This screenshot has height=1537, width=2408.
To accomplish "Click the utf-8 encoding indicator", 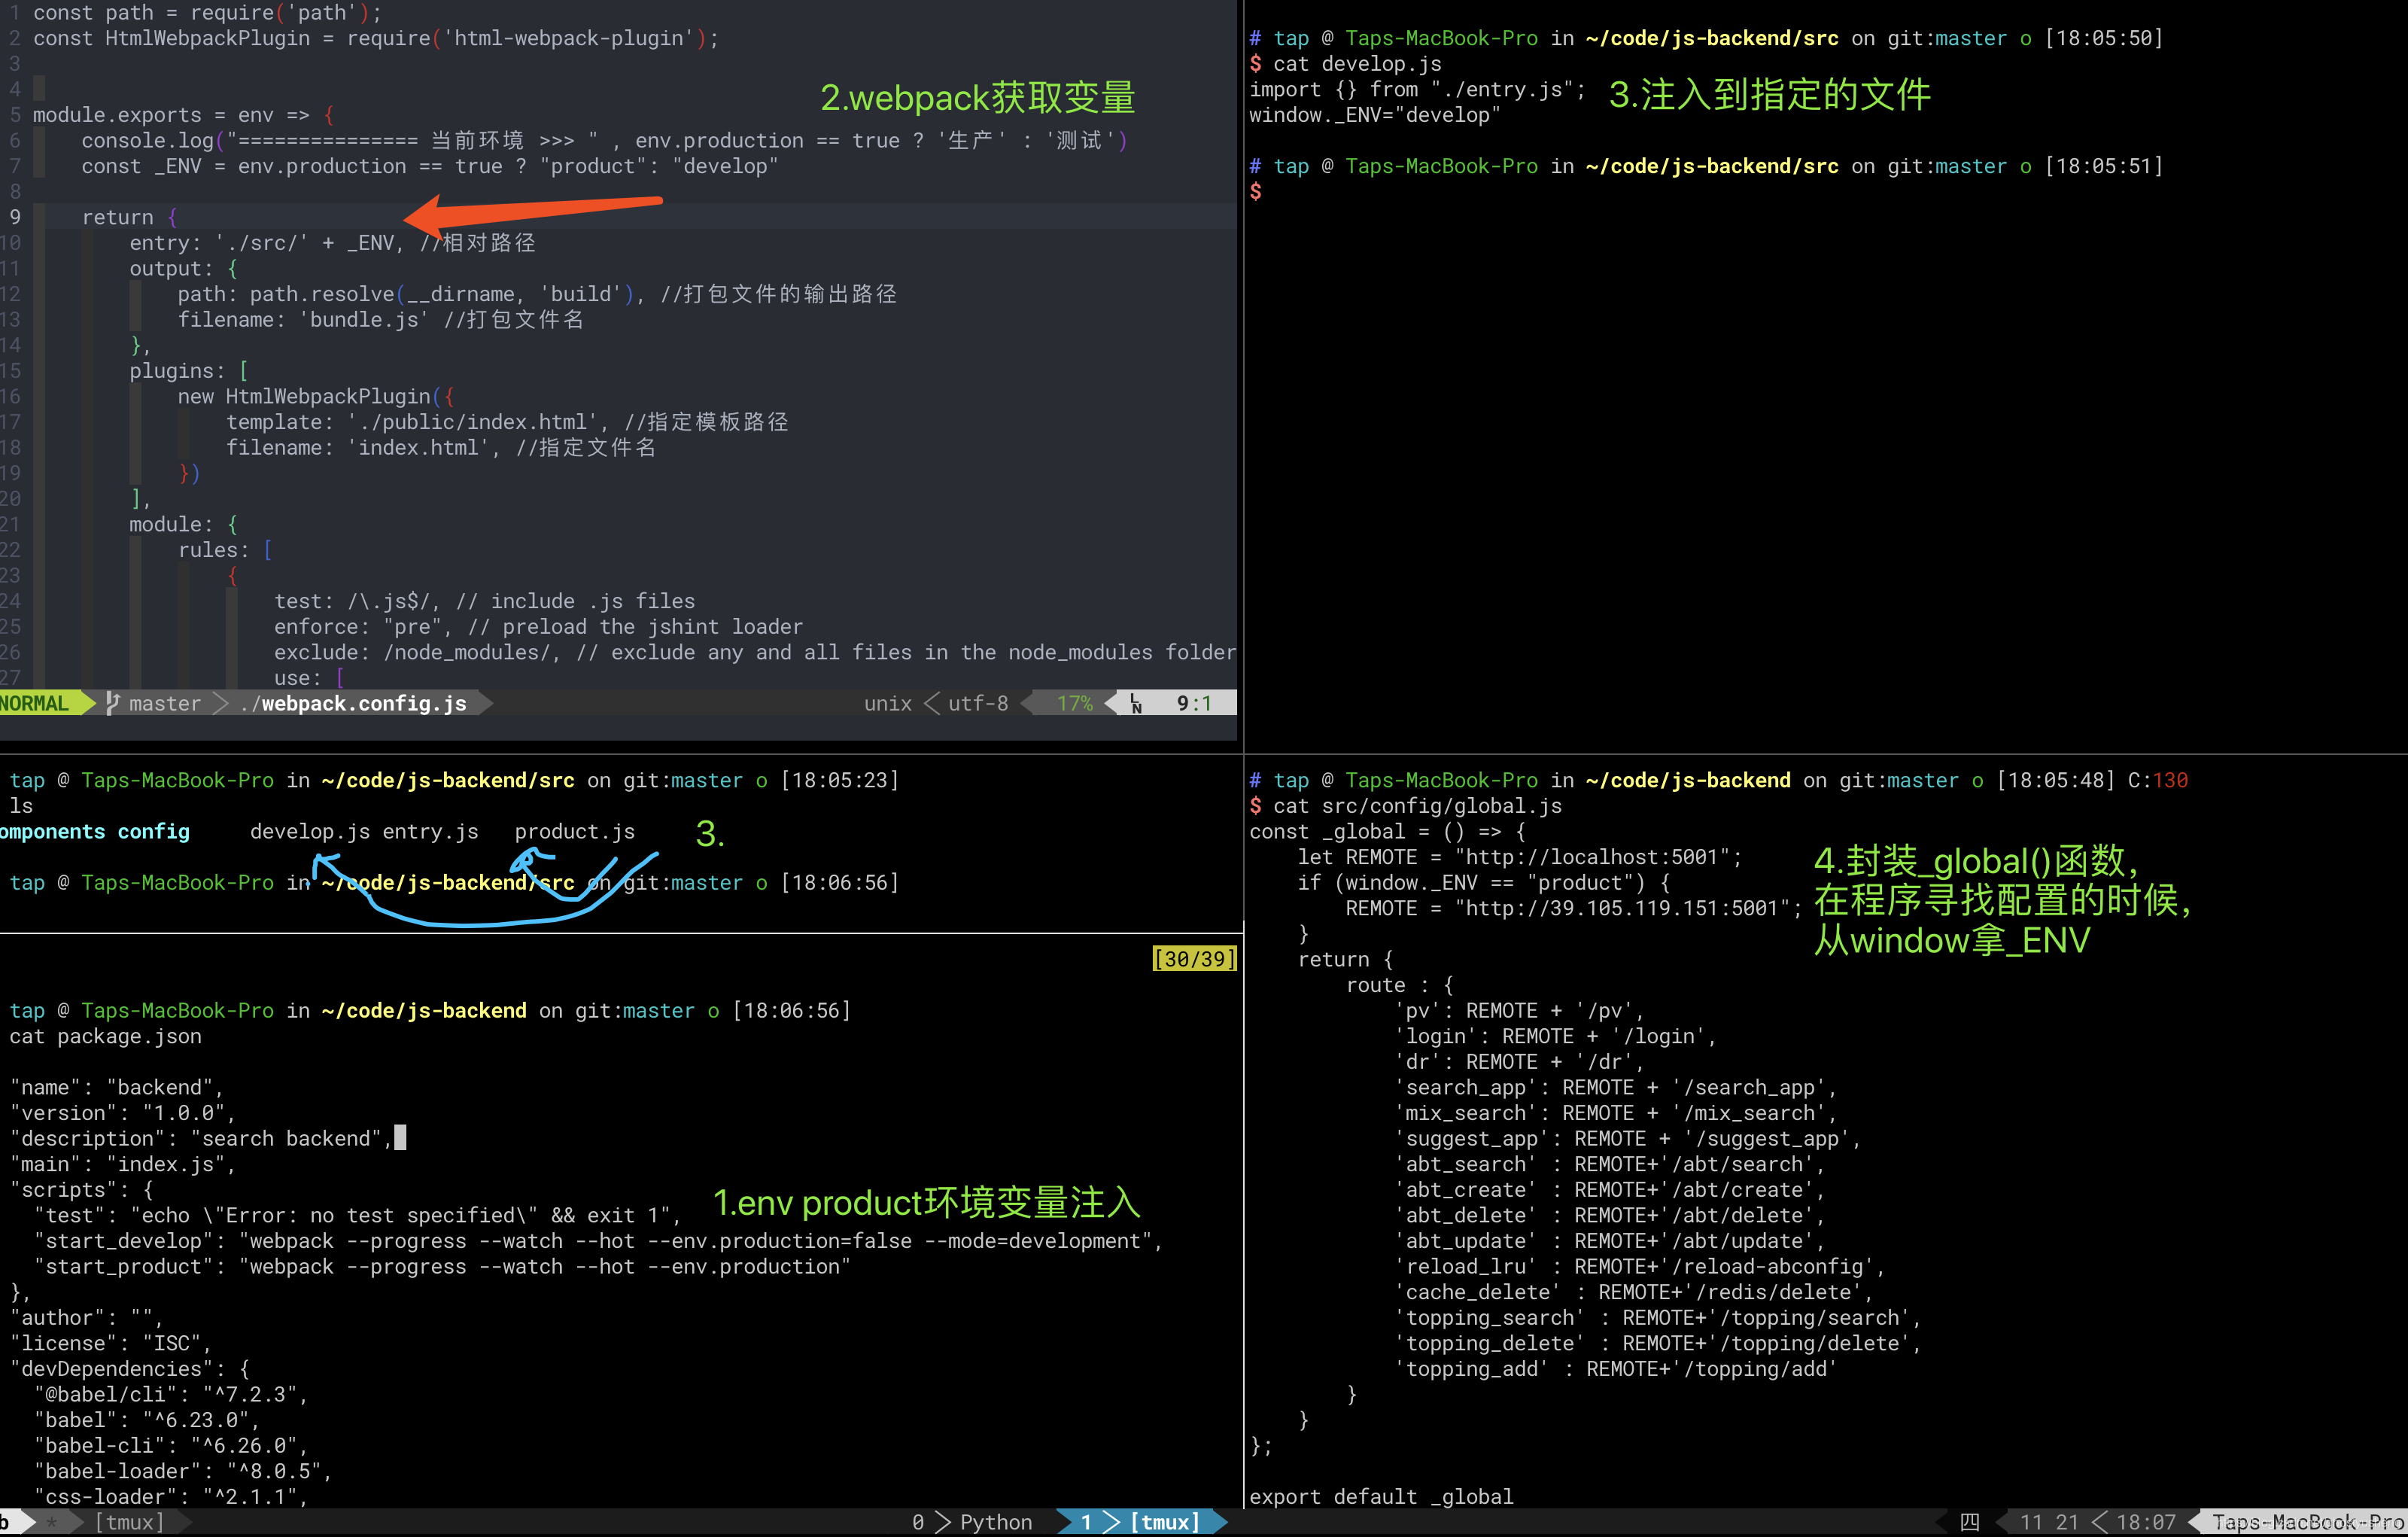I will (x=978, y=703).
